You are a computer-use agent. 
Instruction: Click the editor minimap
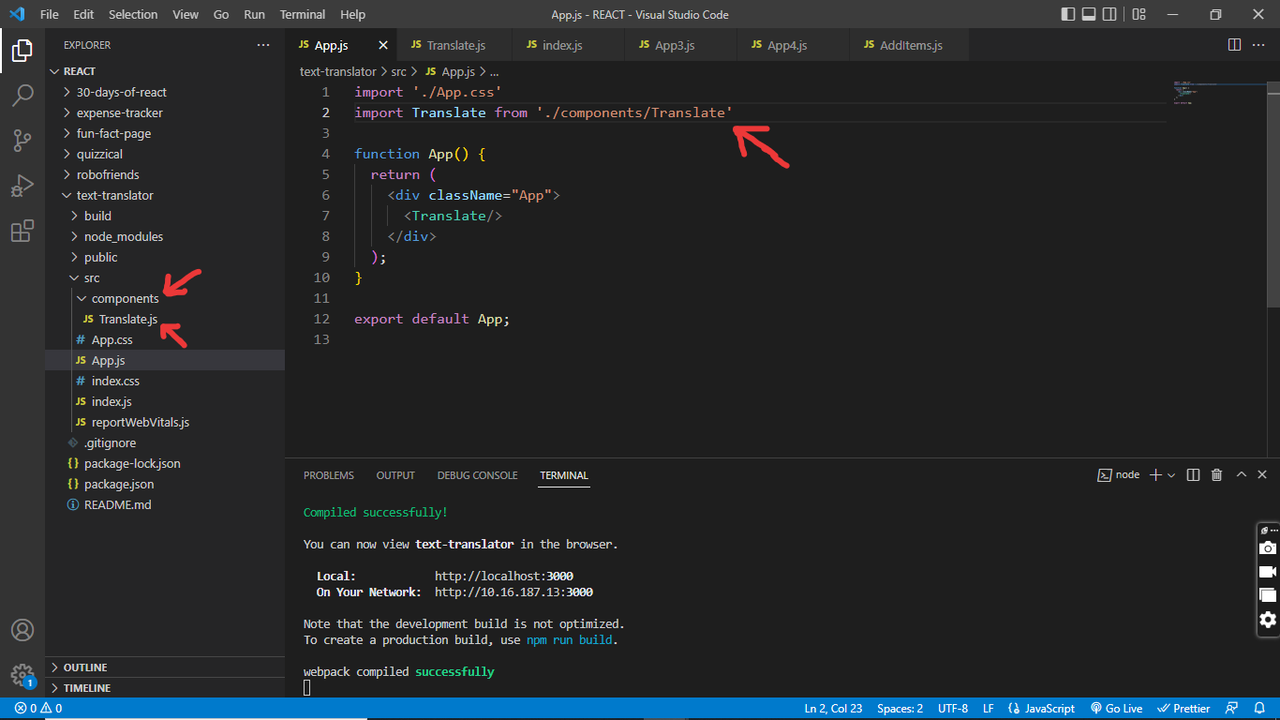(1218, 93)
